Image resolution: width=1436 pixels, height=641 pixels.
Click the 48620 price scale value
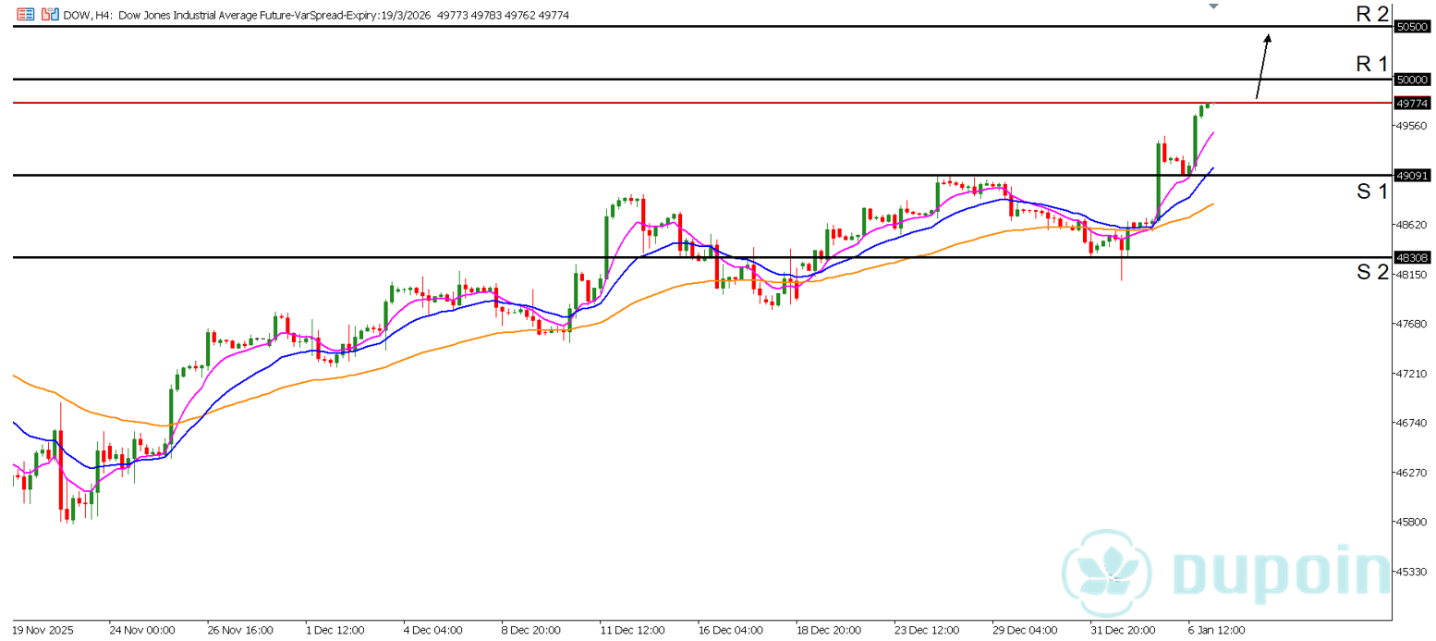point(1411,225)
